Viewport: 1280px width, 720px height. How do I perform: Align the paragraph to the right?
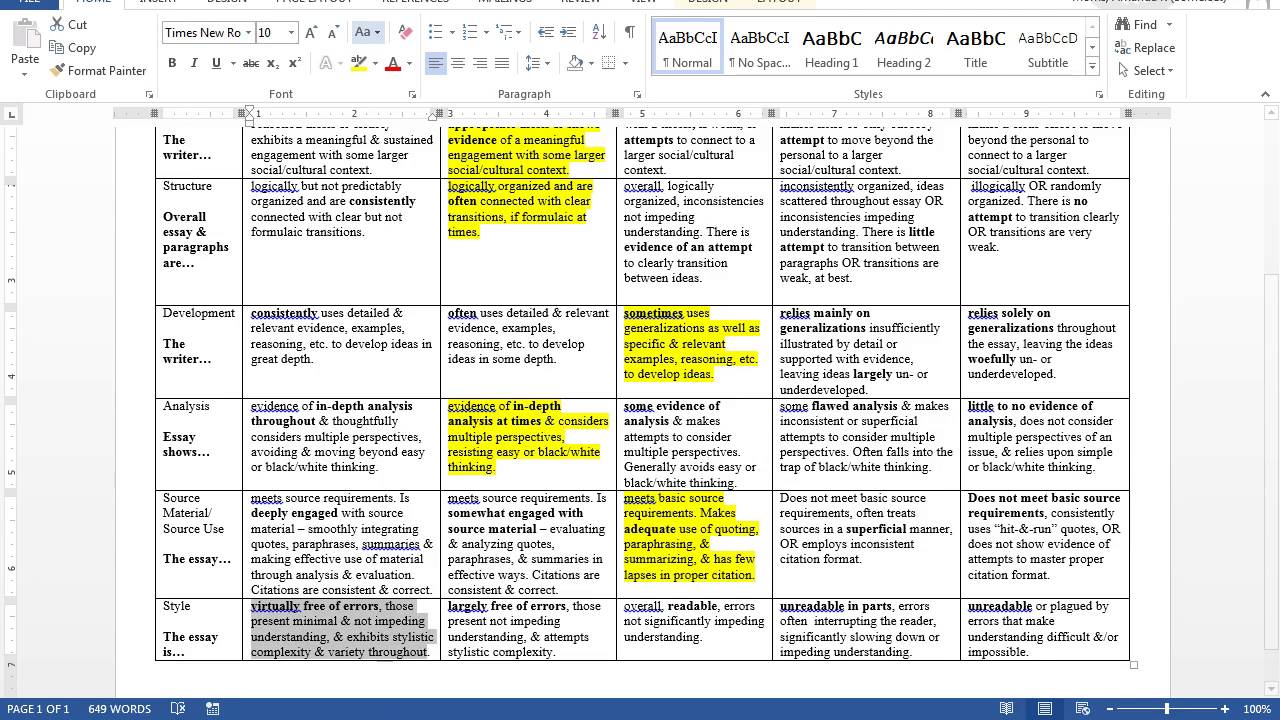[x=480, y=63]
